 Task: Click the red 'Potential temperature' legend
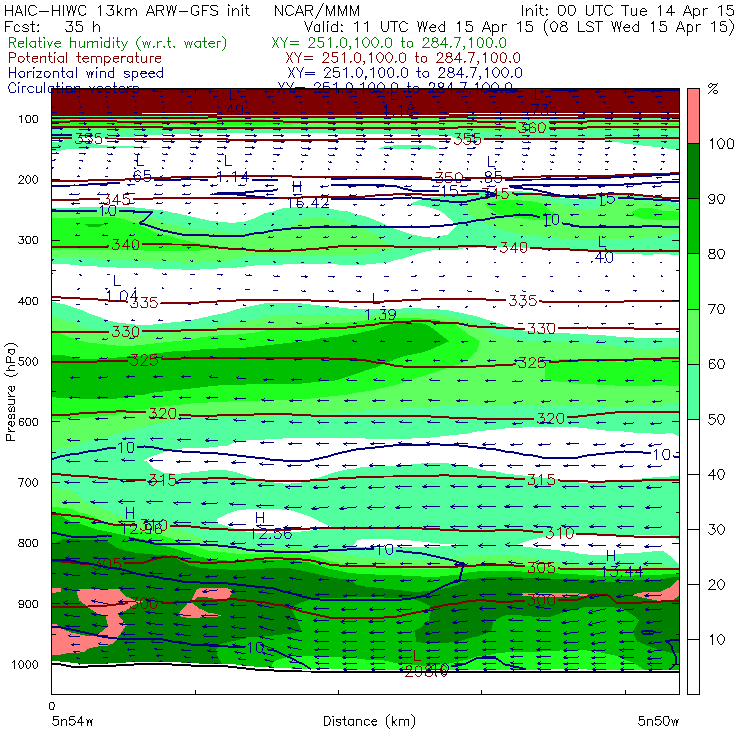click(85, 58)
